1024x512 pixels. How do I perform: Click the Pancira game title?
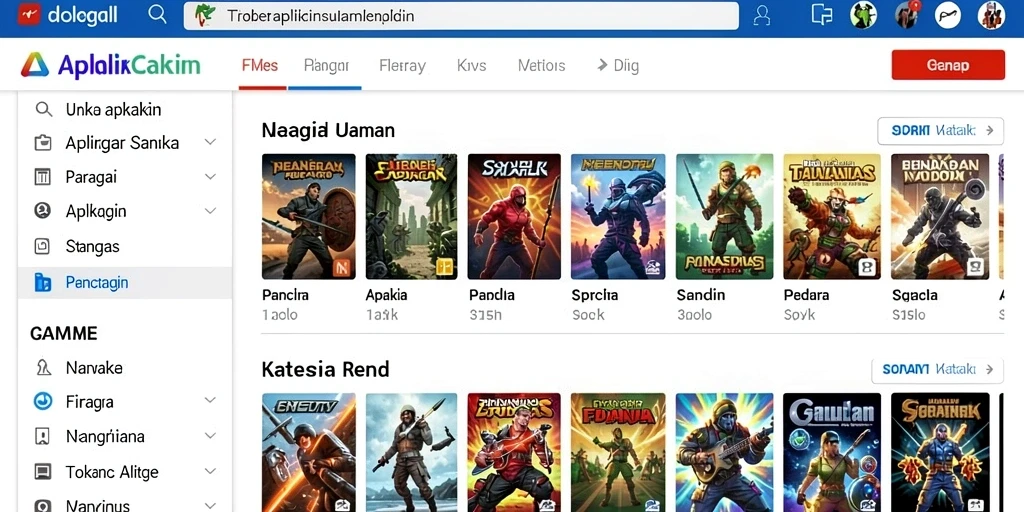pos(285,295)
